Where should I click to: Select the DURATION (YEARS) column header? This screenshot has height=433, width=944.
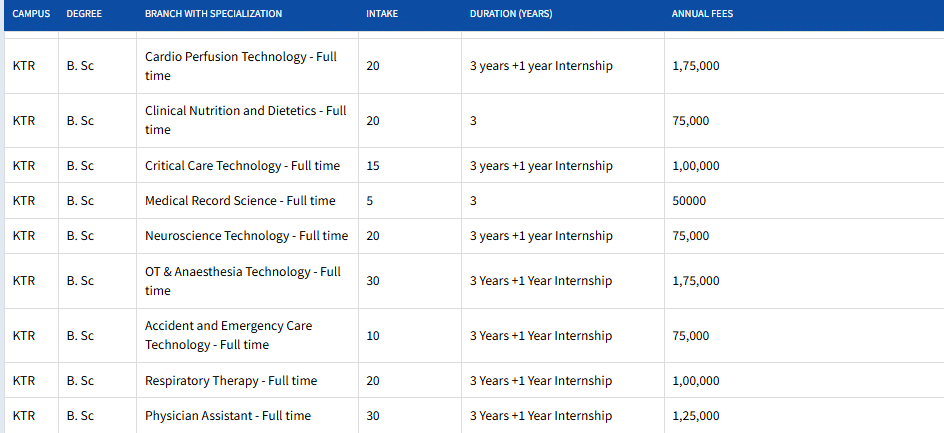(511, 14)
